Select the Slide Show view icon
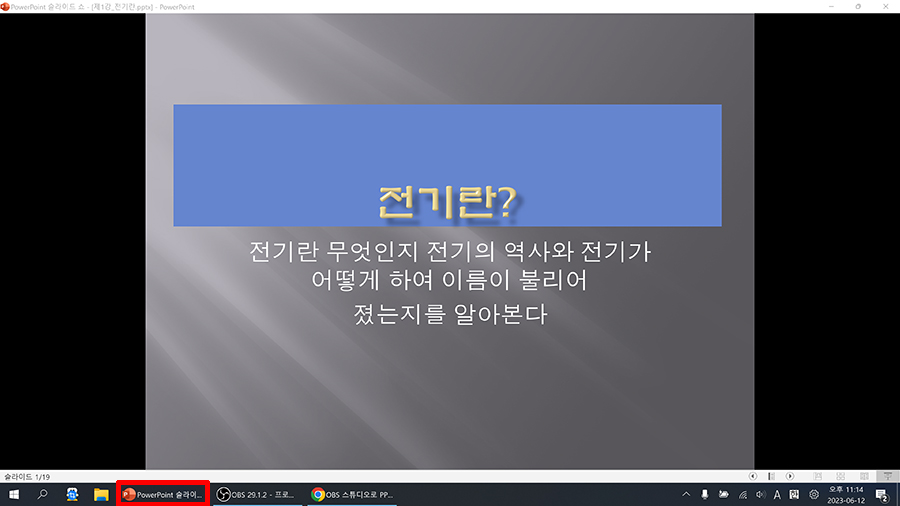 (x=887, y=476)
